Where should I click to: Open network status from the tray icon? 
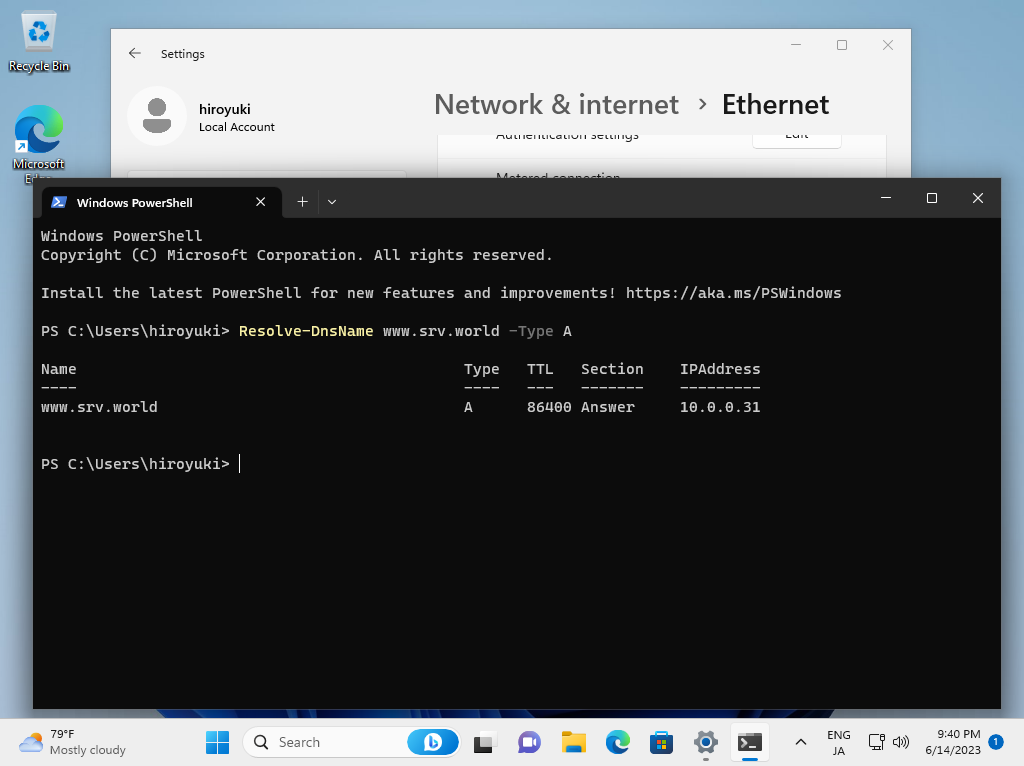876,742
